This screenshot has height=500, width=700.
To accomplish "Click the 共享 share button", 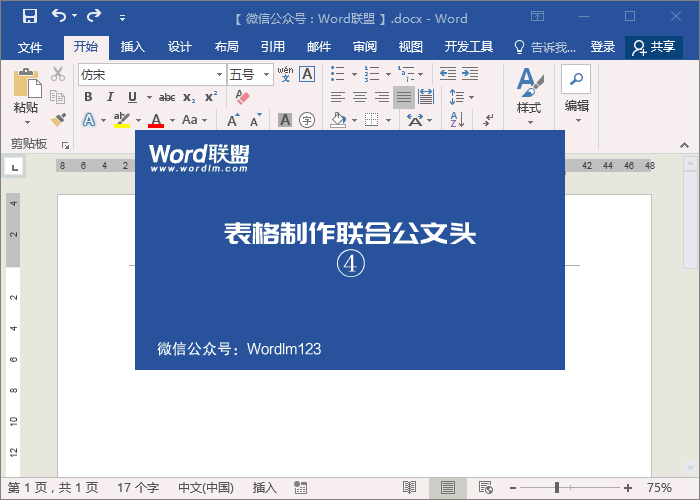I will pyautogui.click(x=654, y=47).
